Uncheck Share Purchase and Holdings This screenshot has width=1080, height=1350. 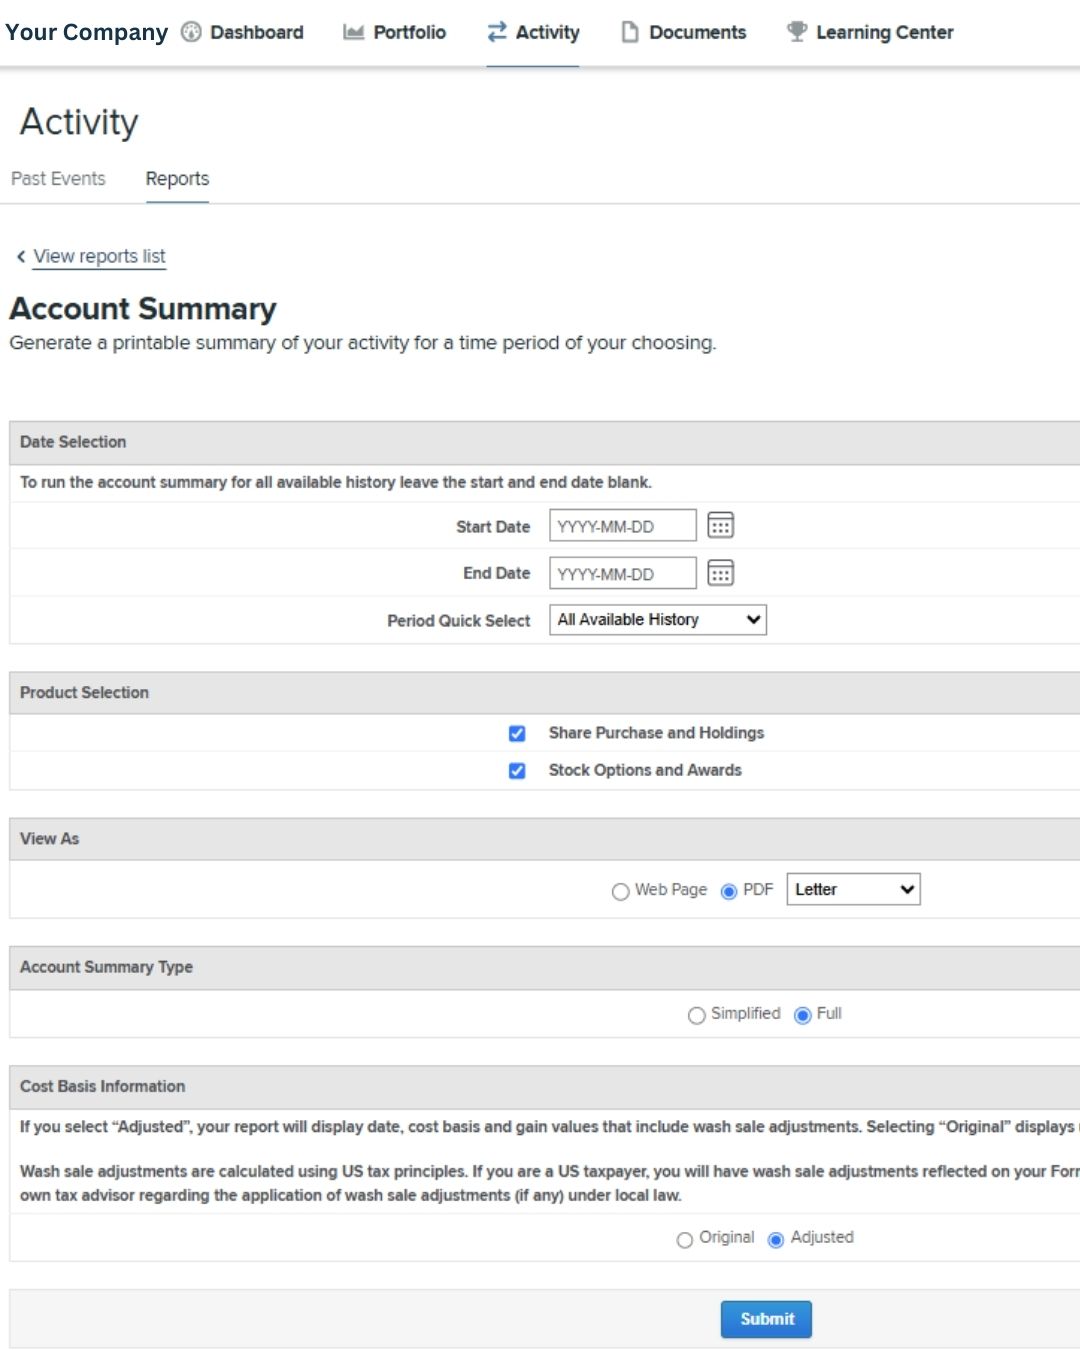517,734
